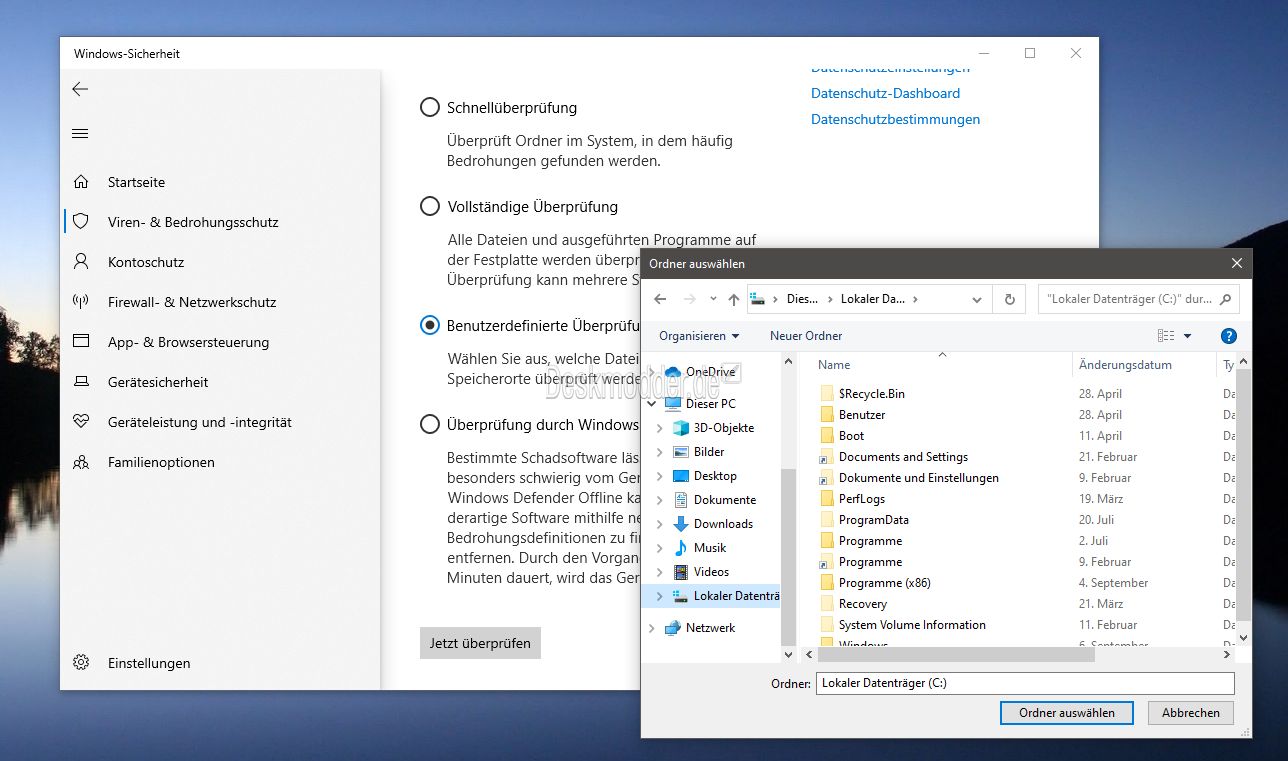Open recent locations dropdown beside forward arrow

713,299
